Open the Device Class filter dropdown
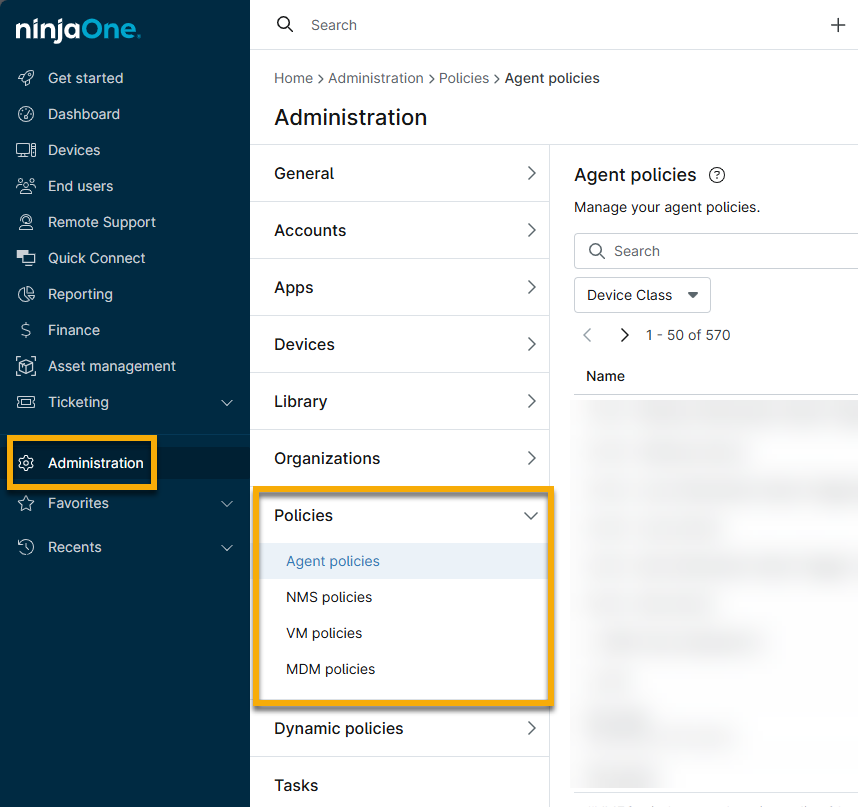 (x=642, y=295)
